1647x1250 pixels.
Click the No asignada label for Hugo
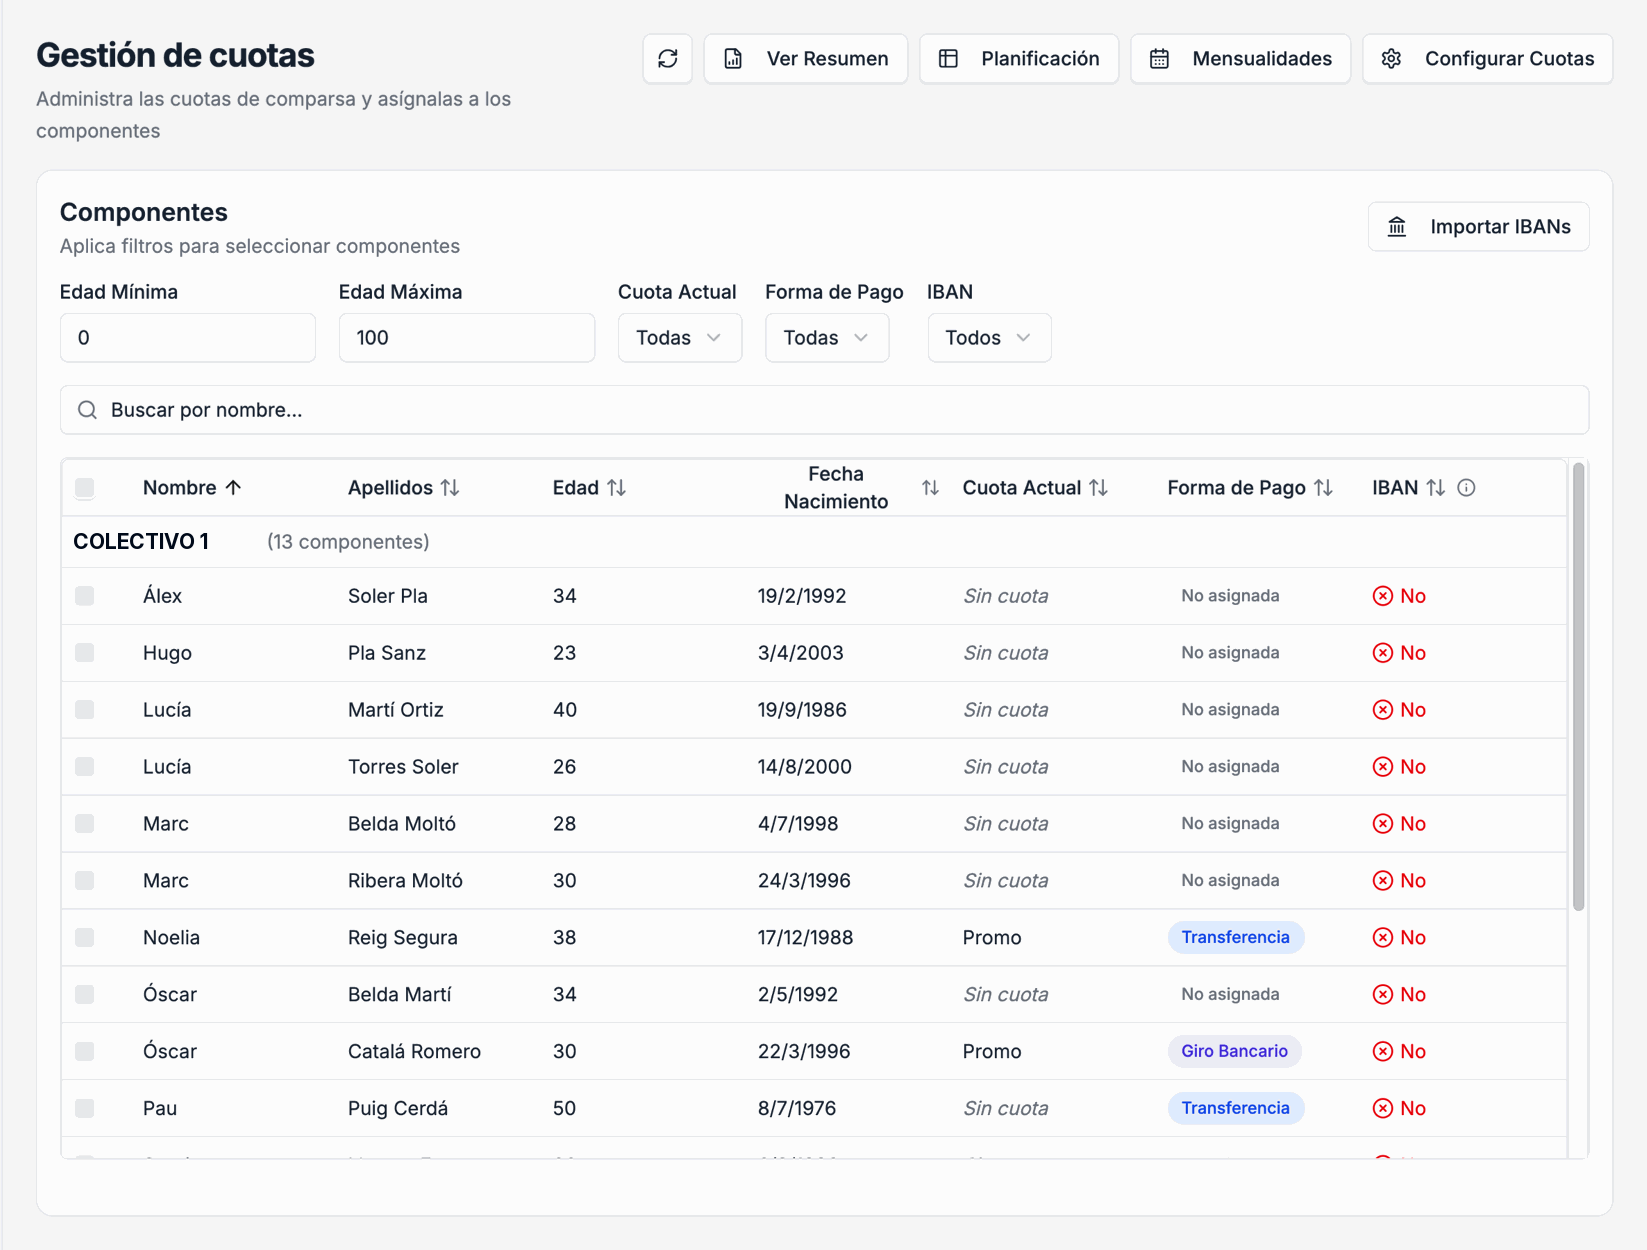pos(1230,653)
